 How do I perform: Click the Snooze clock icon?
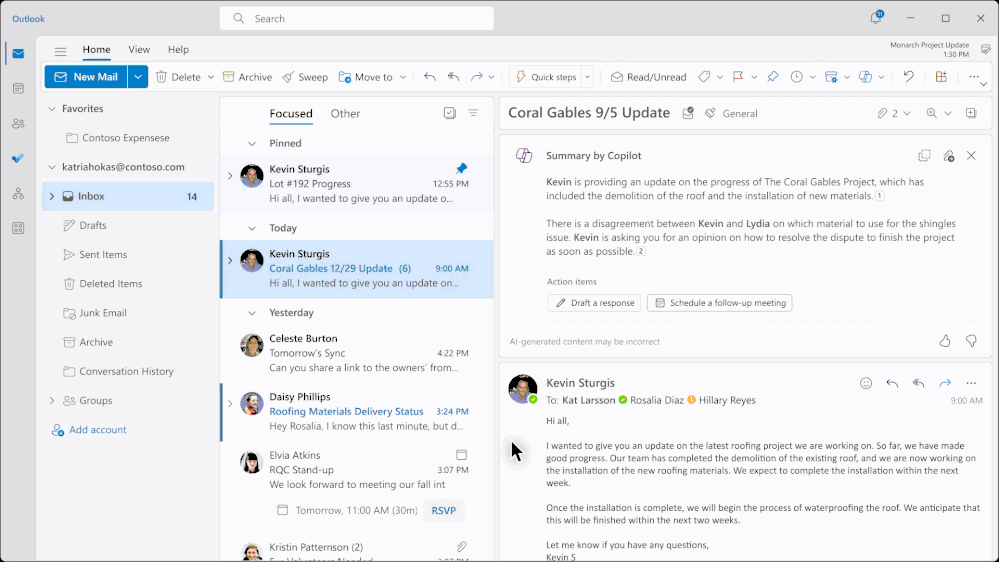(x=796, y=77)
